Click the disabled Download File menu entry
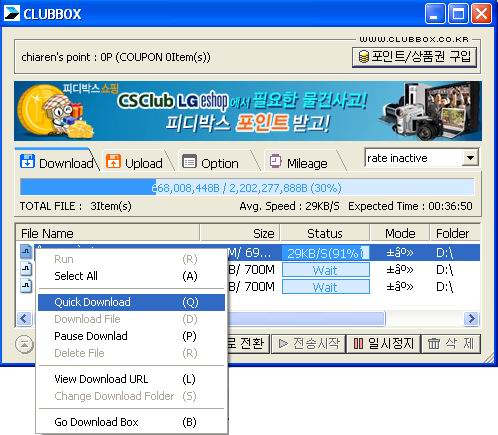This screenshot has height=435, width=498. [x=131, y=319]
